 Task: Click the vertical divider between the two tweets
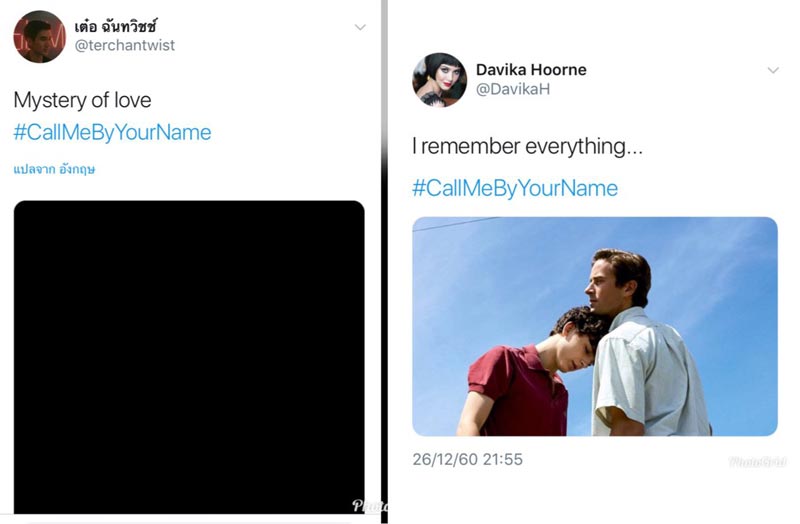coord(383,260)
